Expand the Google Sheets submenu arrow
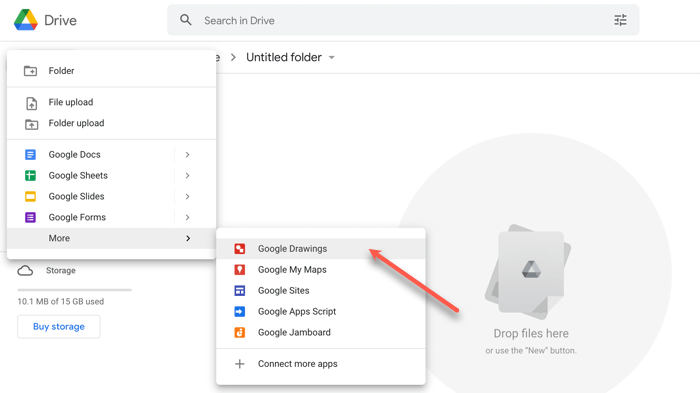 (x=188, y=176)
